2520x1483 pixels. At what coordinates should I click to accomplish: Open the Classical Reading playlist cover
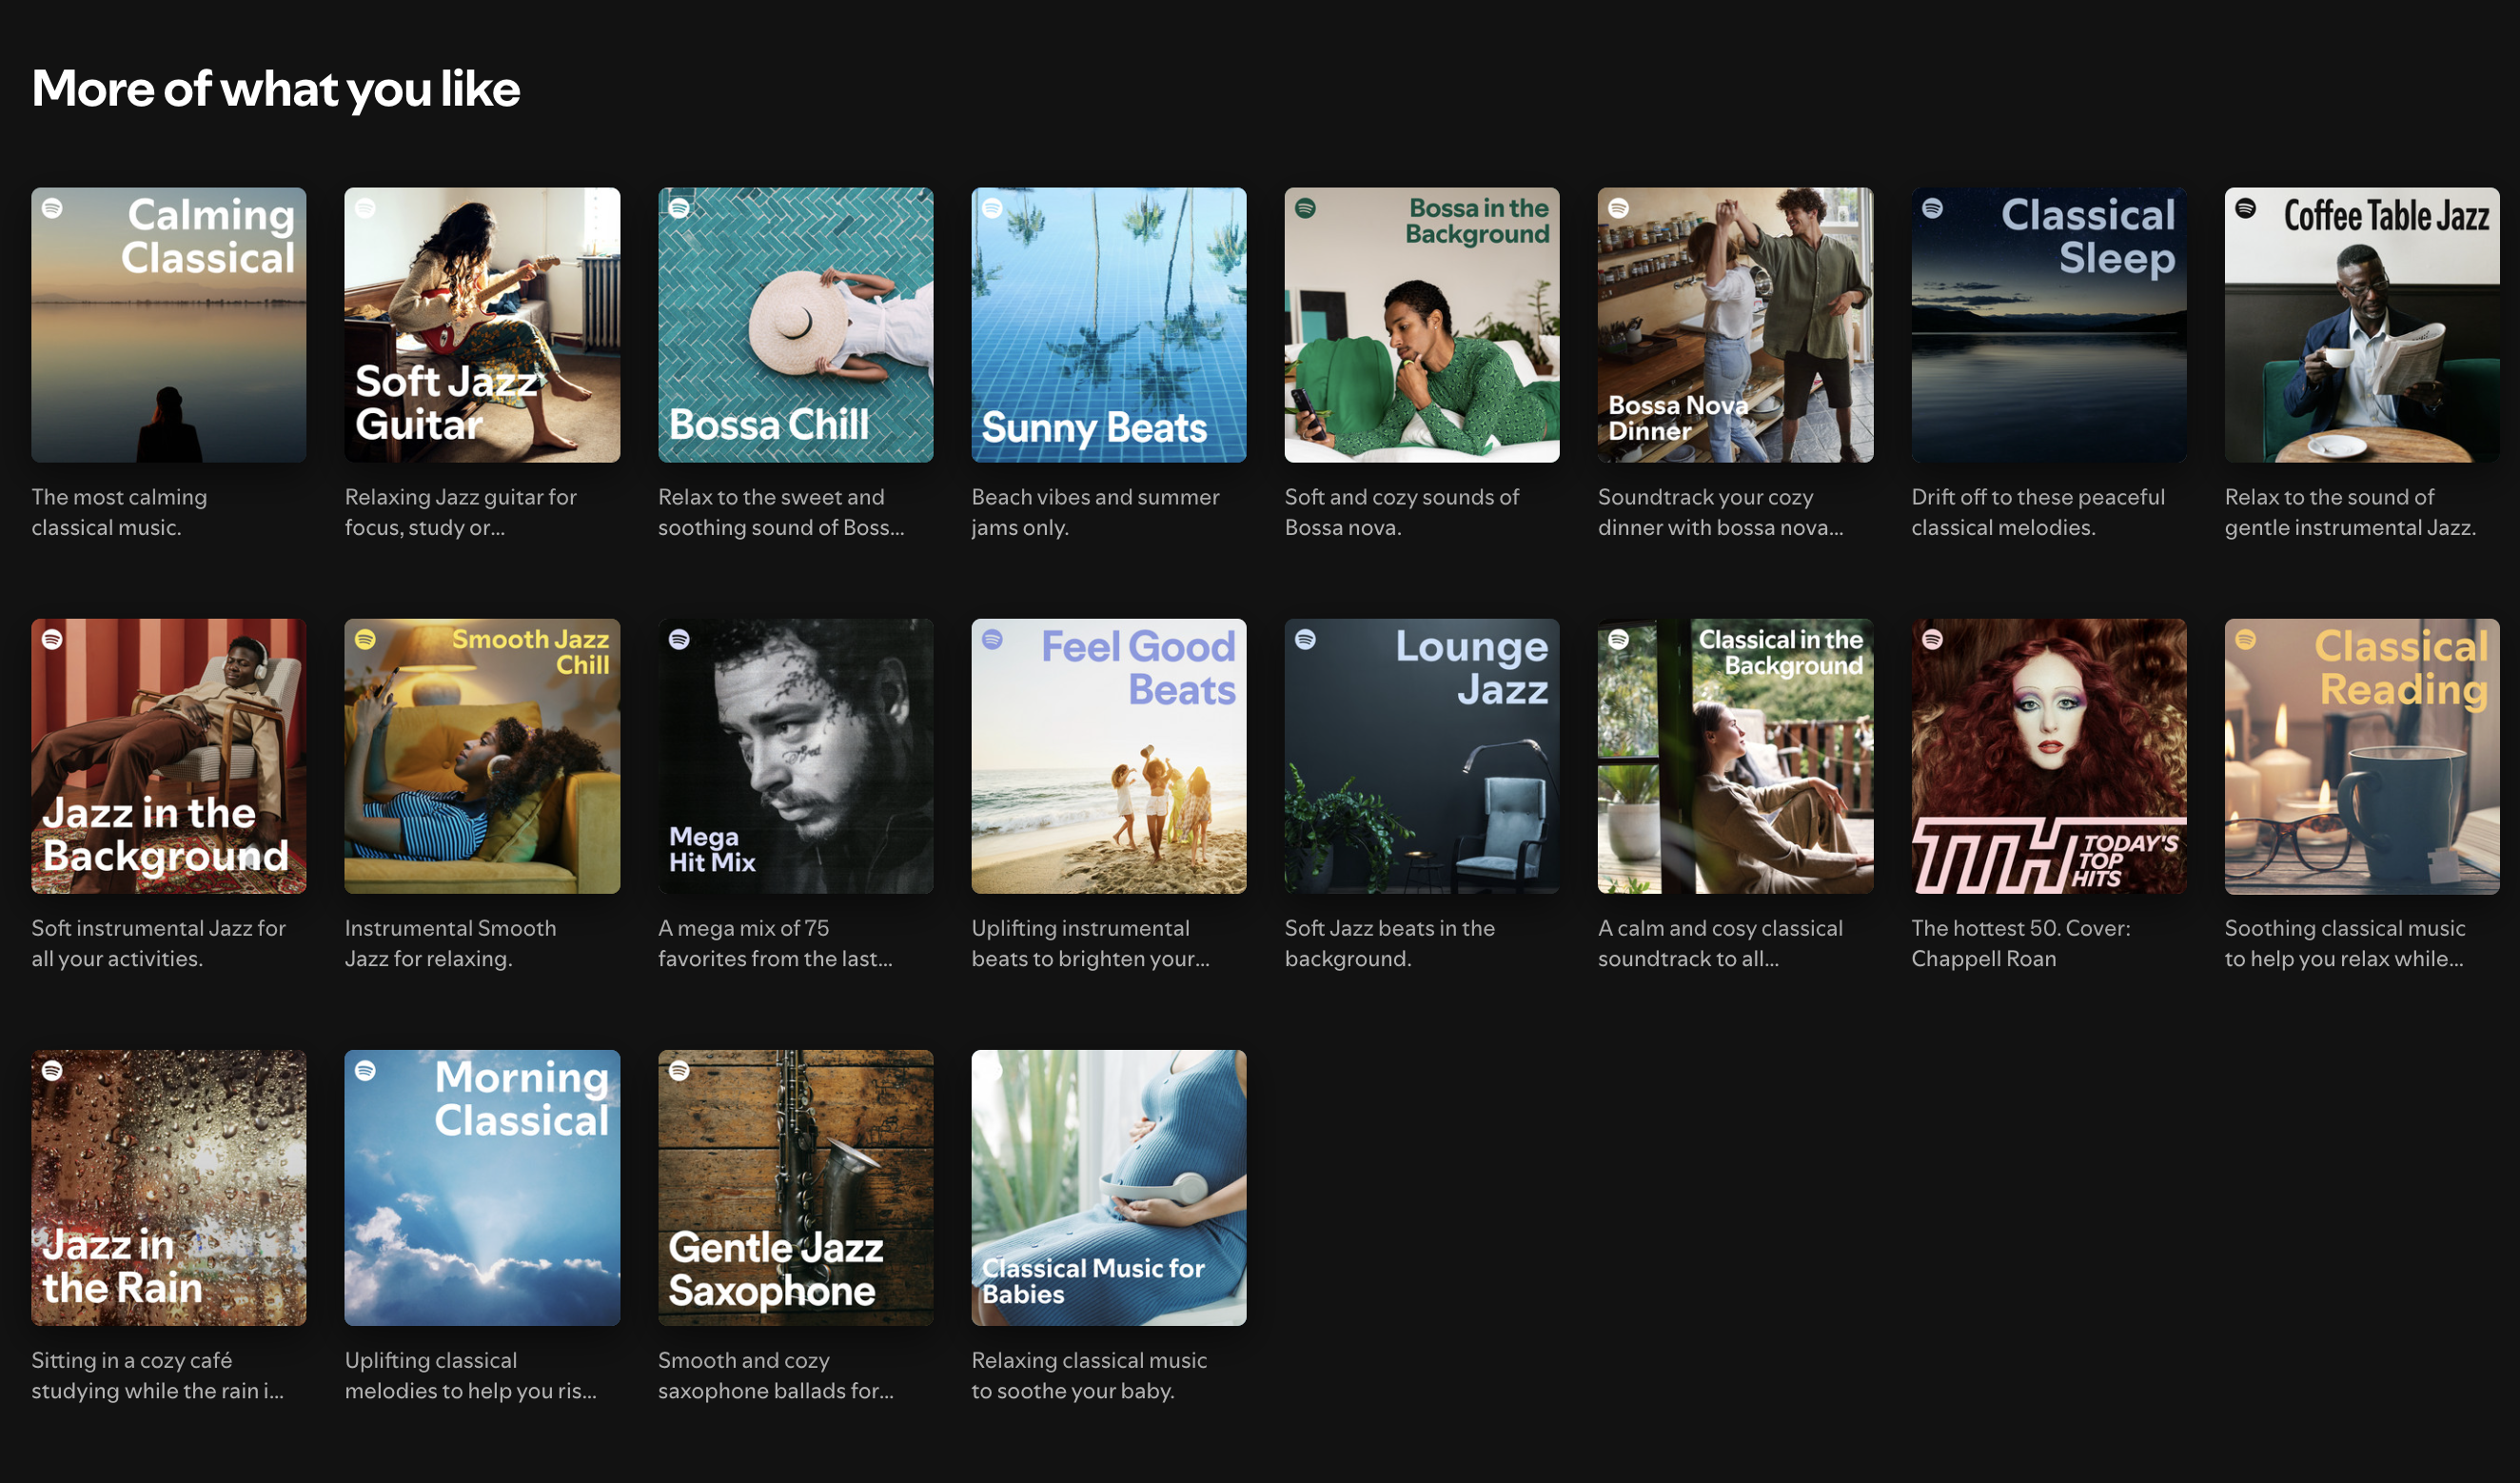coord(2362,756)
